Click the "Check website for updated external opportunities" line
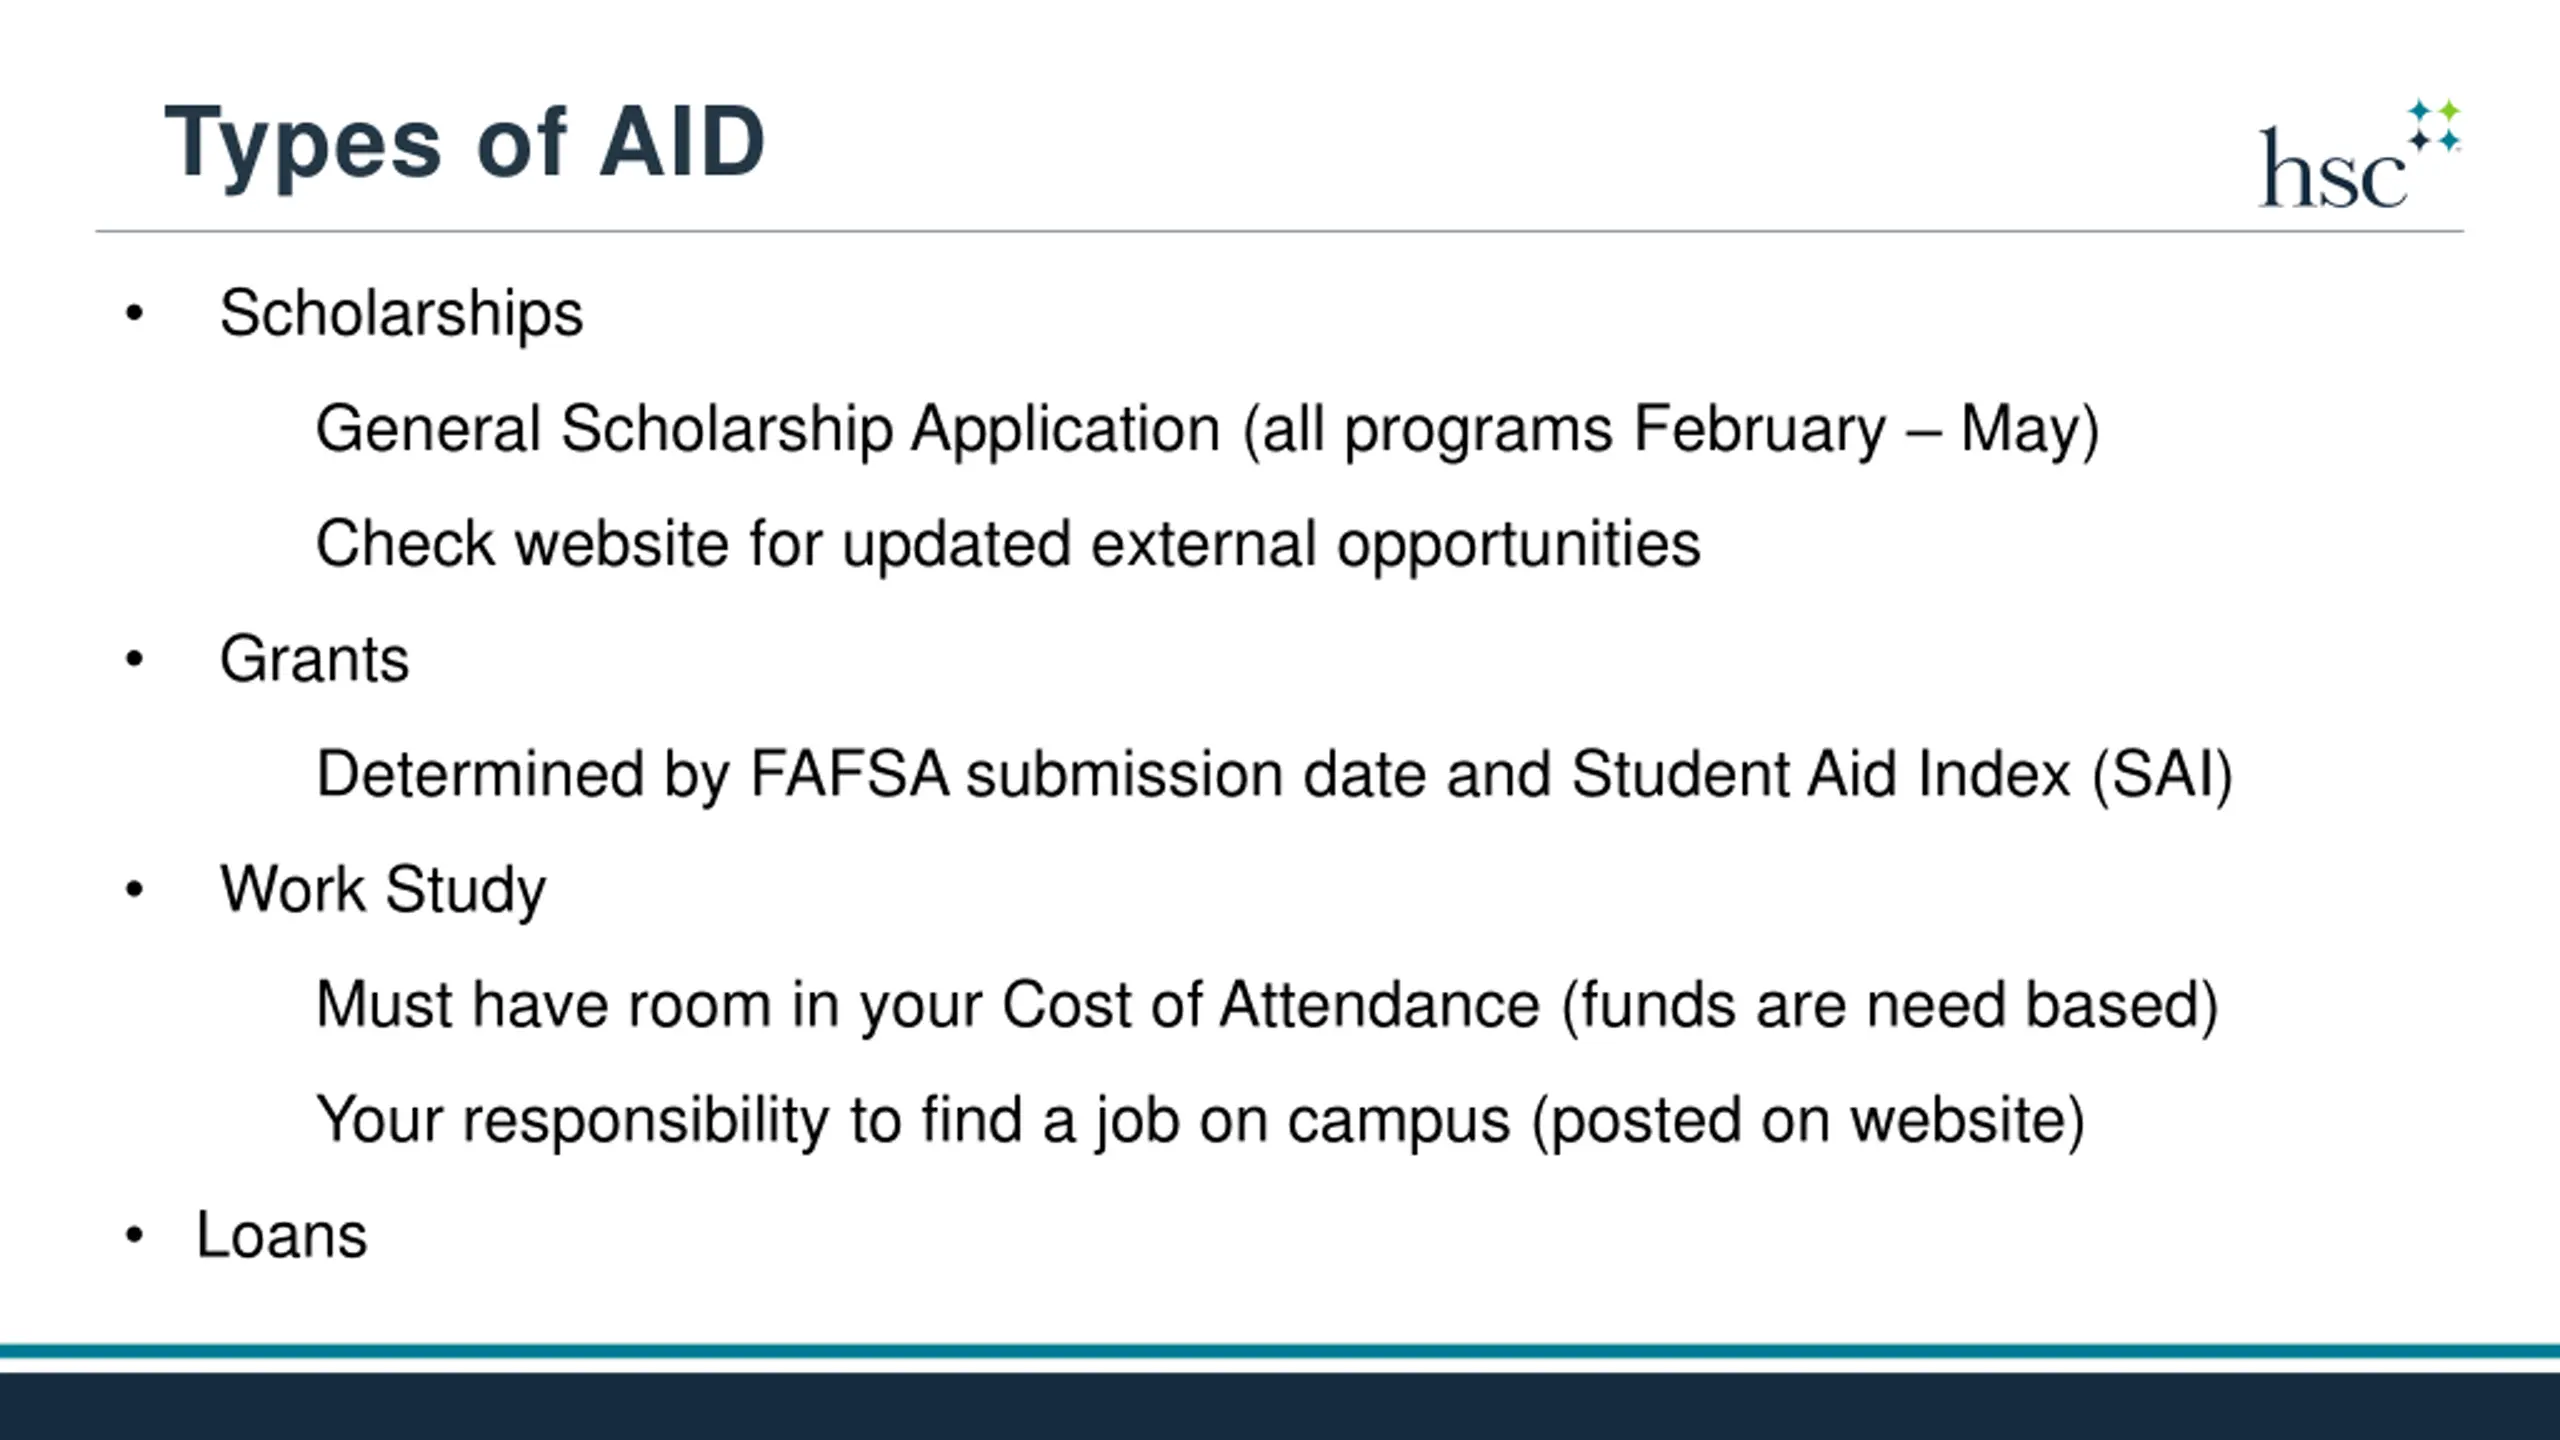This screenshot has width=2560, height=1440. pyautogui.click(x=1008, y=545)
